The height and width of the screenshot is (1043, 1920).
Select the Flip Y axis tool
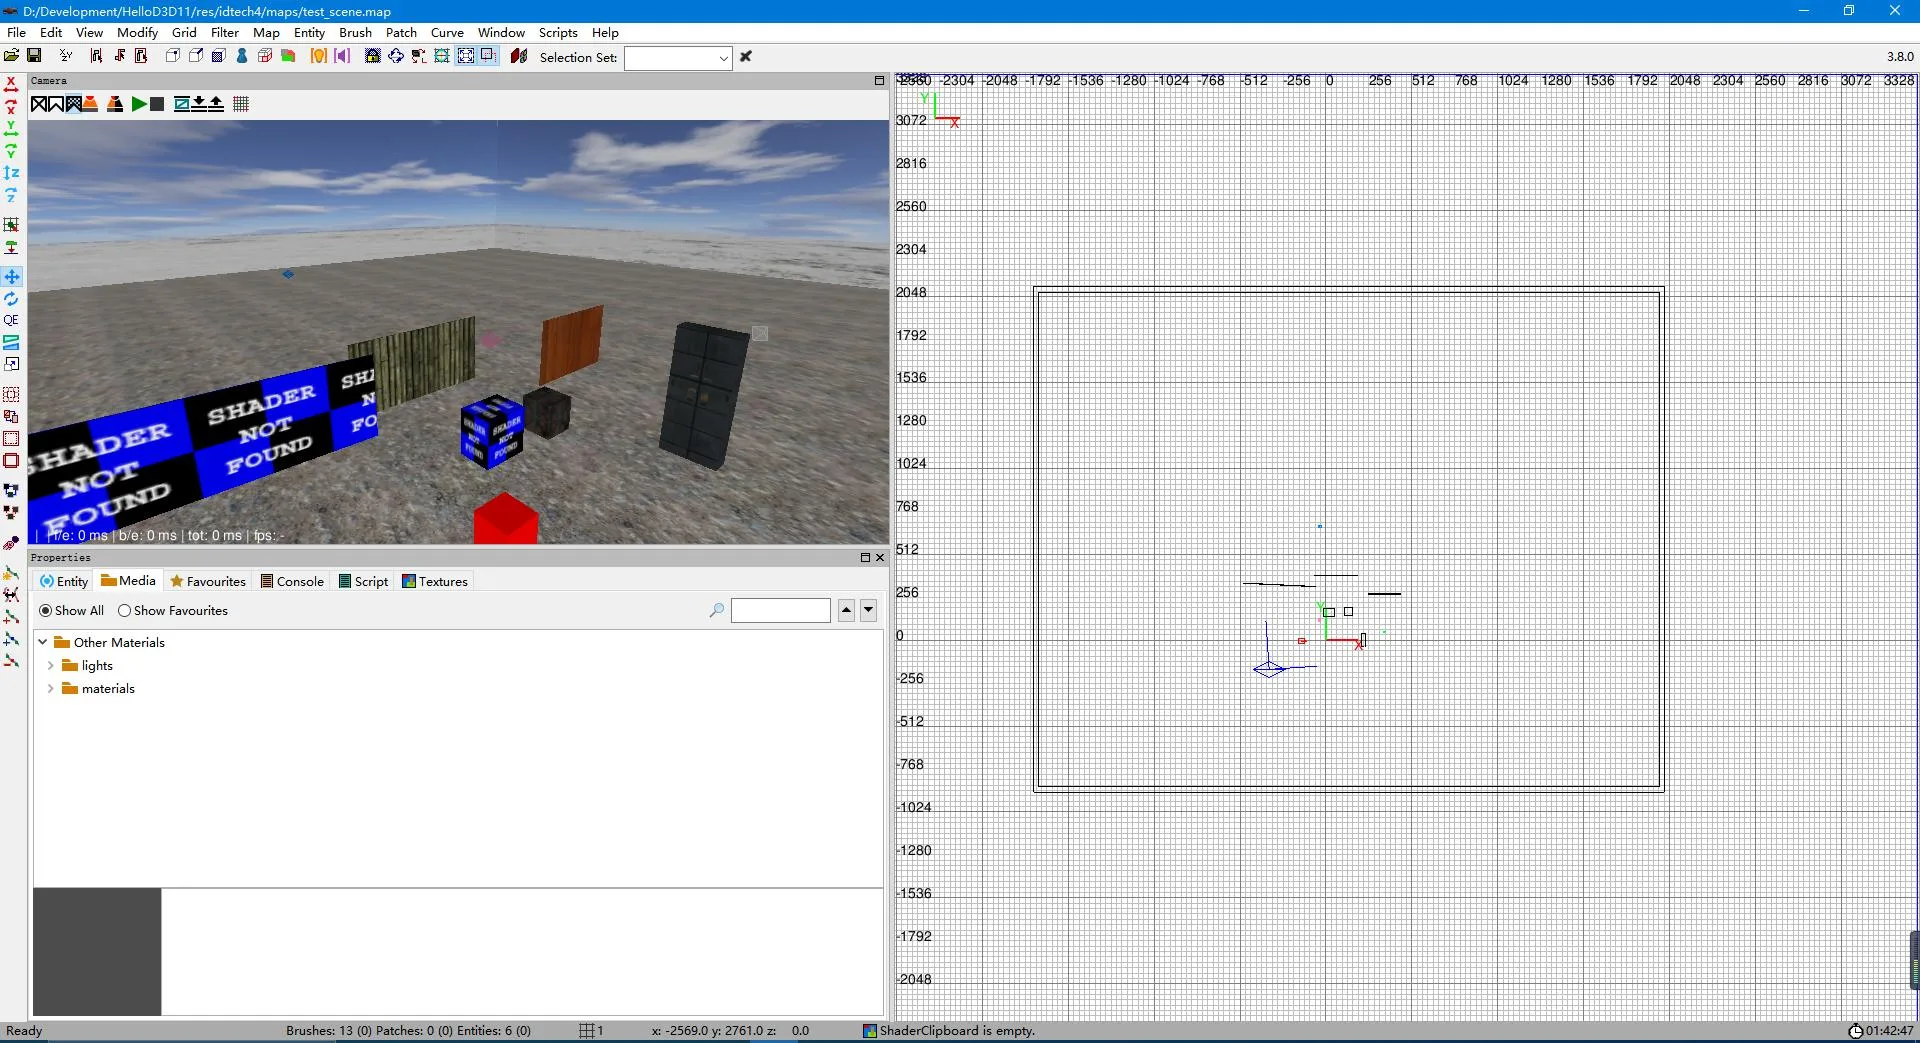[x=11, y=129]
